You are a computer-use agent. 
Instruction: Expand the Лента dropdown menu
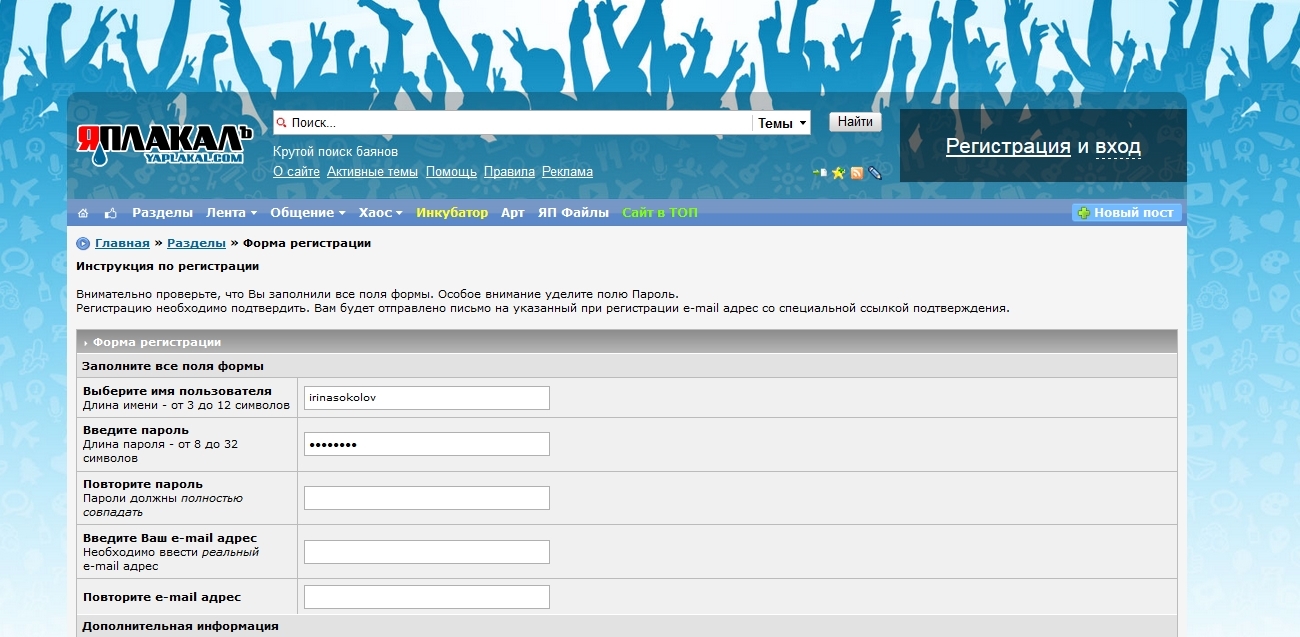pos(231,213)
